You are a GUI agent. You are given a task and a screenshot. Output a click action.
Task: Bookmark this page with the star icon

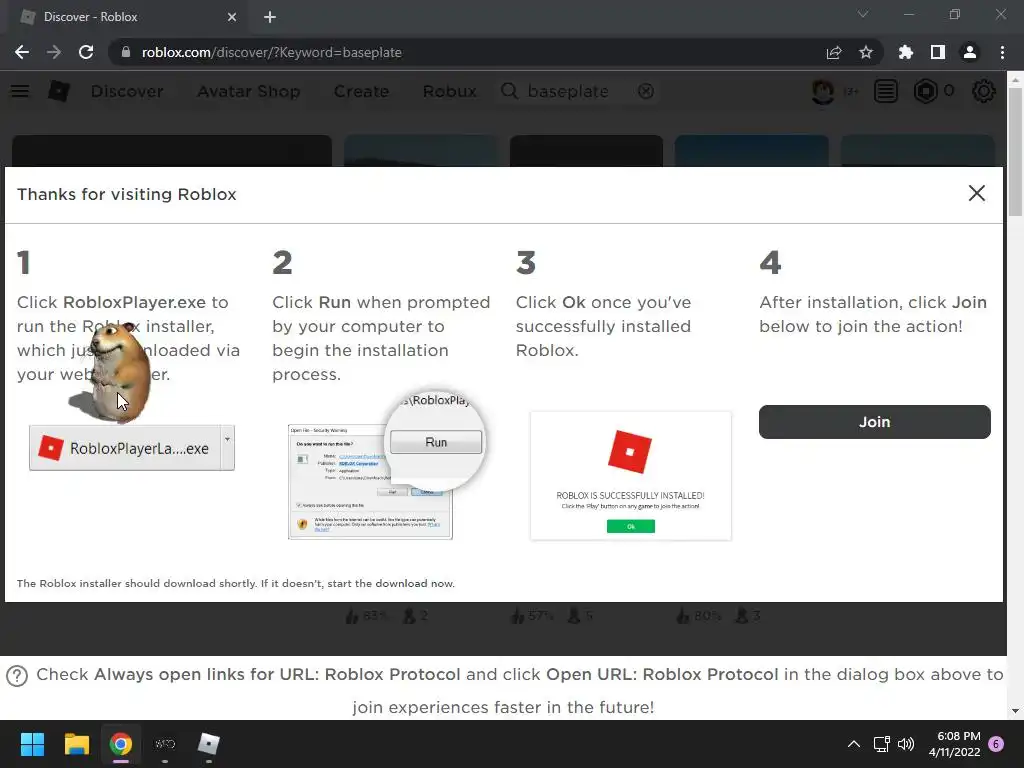click(866, 52)
